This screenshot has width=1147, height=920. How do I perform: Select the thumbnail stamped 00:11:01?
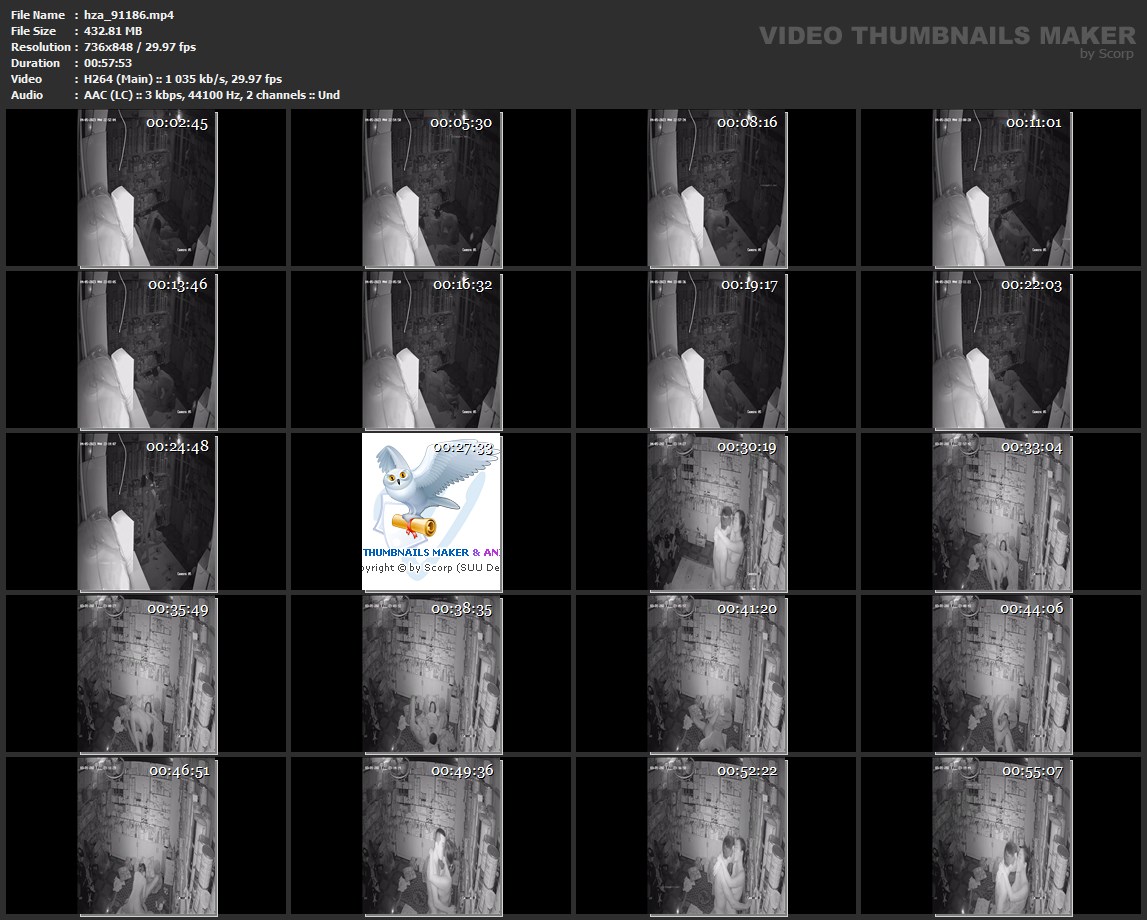(x=1001, y=188)
